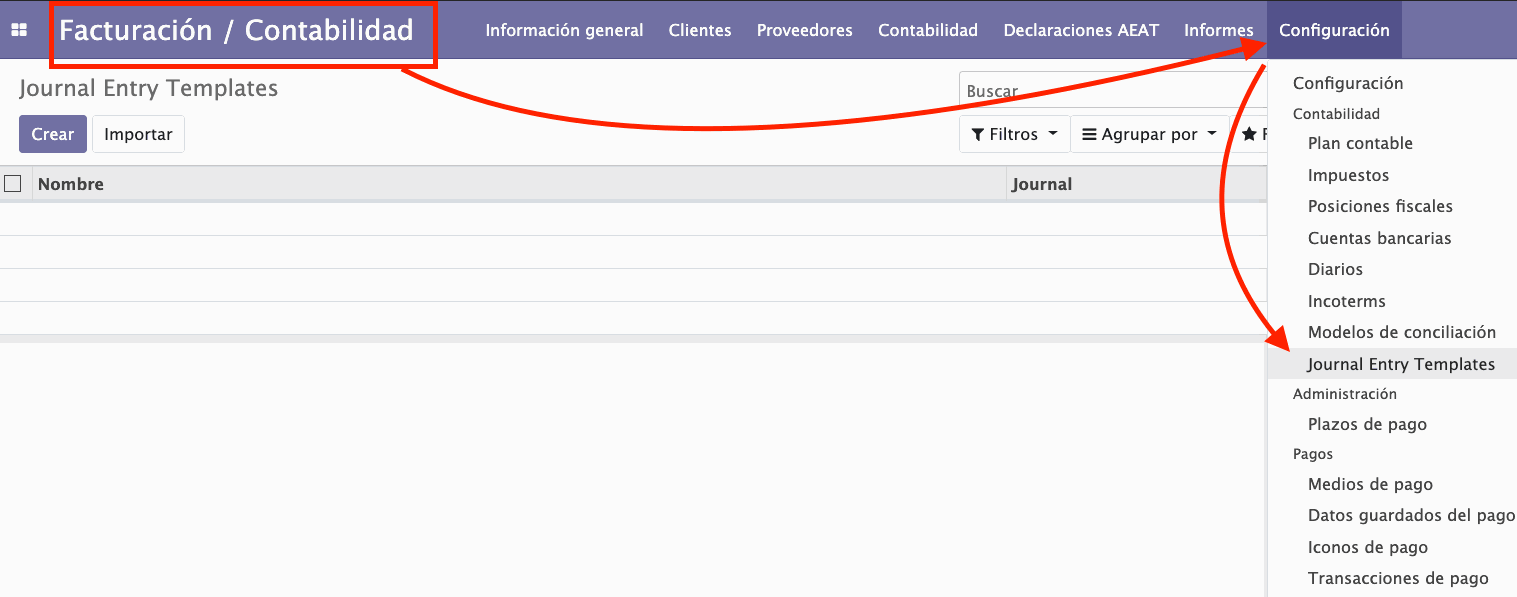Open Posiciones fiscales menu entry
Viewport: 1517px width, 597px height.
pos(1380,206)
